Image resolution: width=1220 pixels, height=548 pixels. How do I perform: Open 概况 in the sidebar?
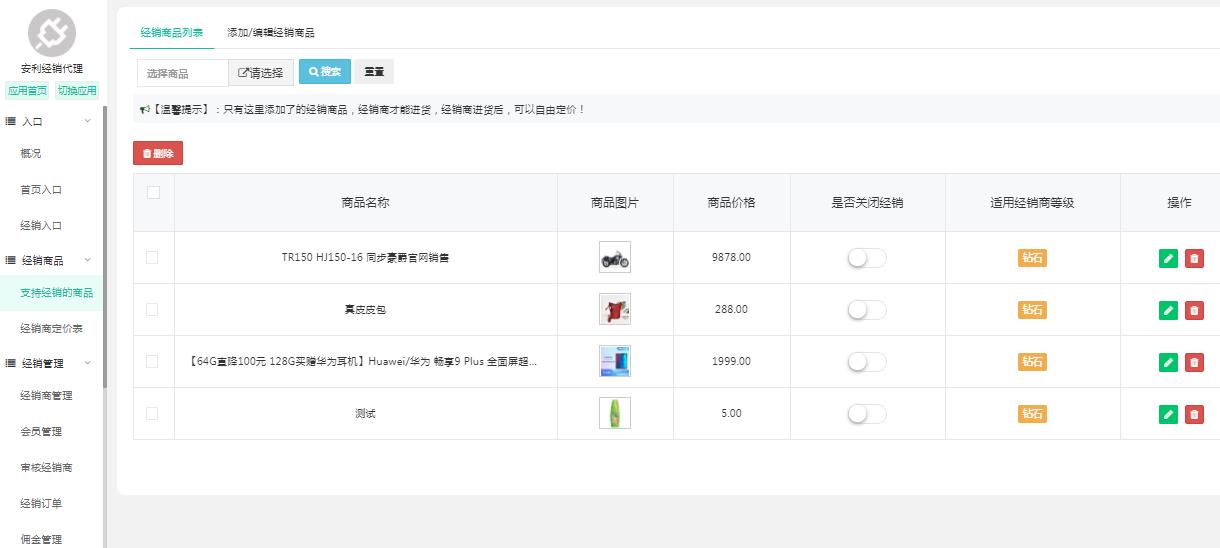click(31, 154)
